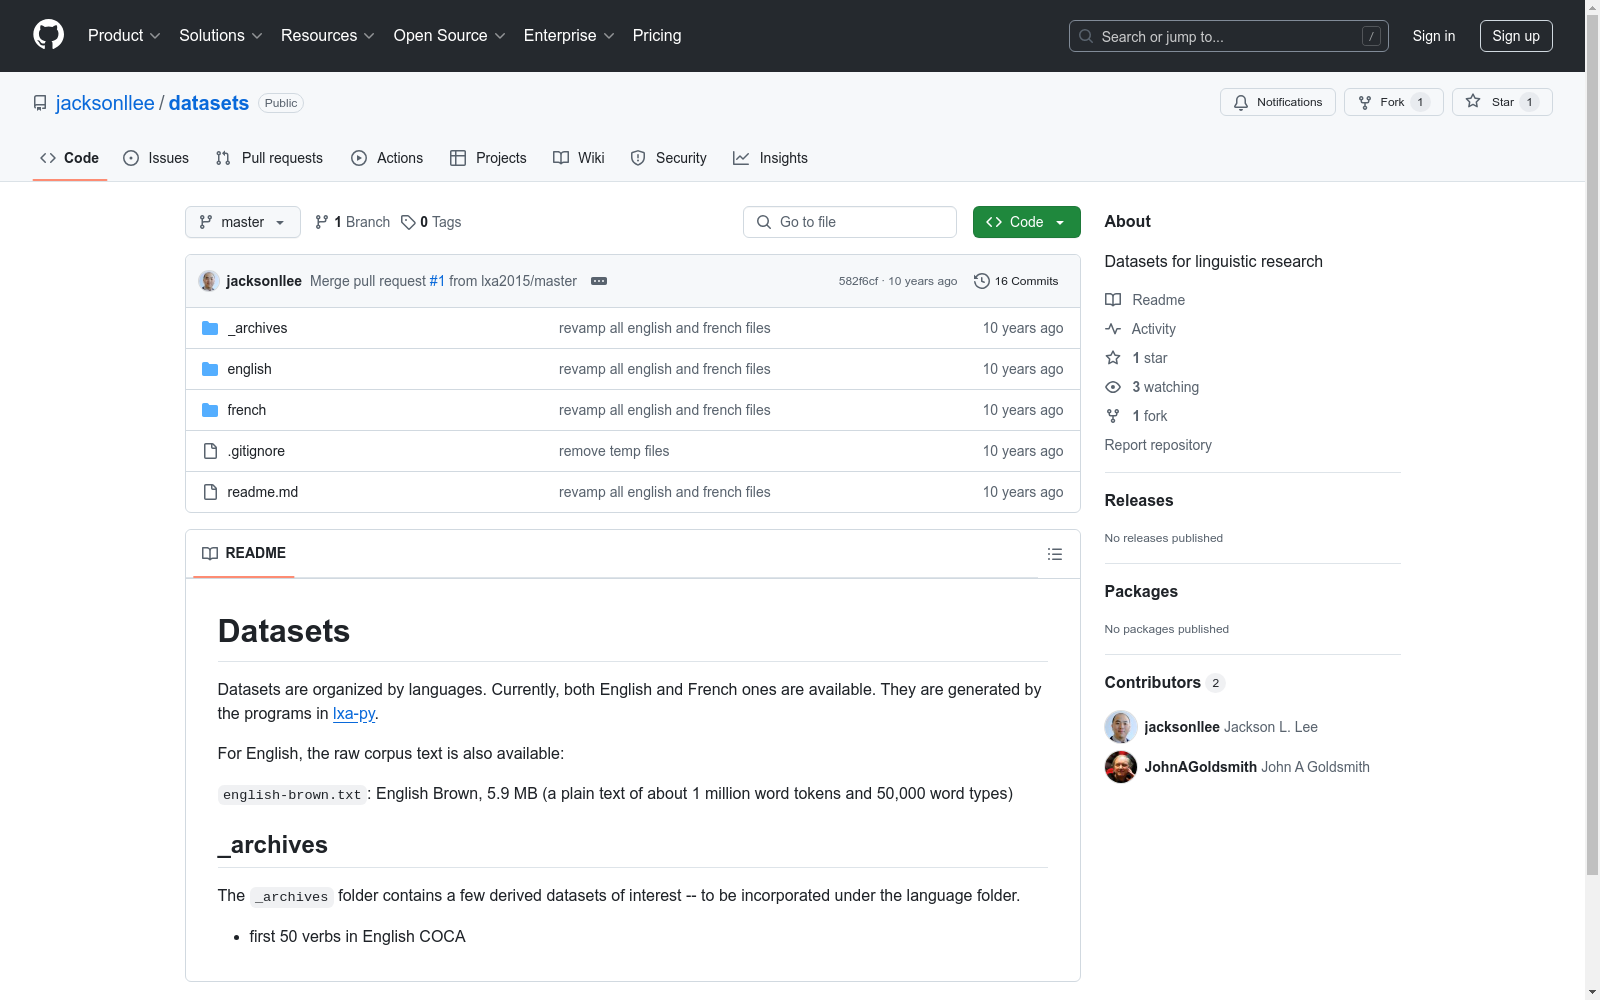Open commit hash 582f6cf
Viewport: 1600px width, 1000px height.
858,281
